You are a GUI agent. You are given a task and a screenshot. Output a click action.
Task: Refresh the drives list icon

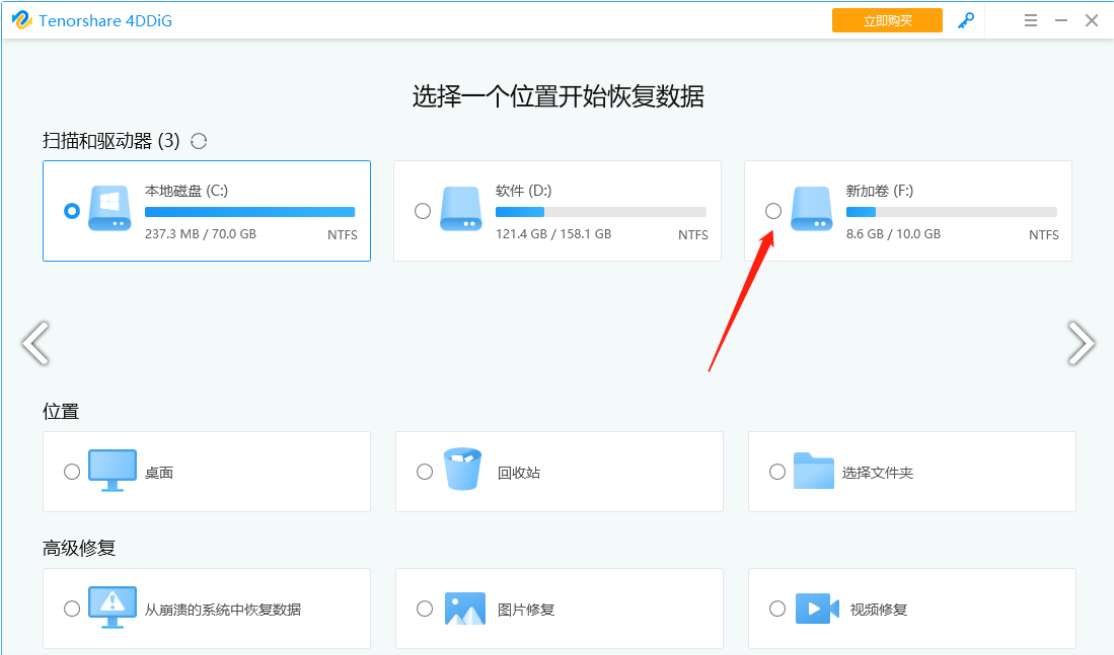tap(199, 141)
